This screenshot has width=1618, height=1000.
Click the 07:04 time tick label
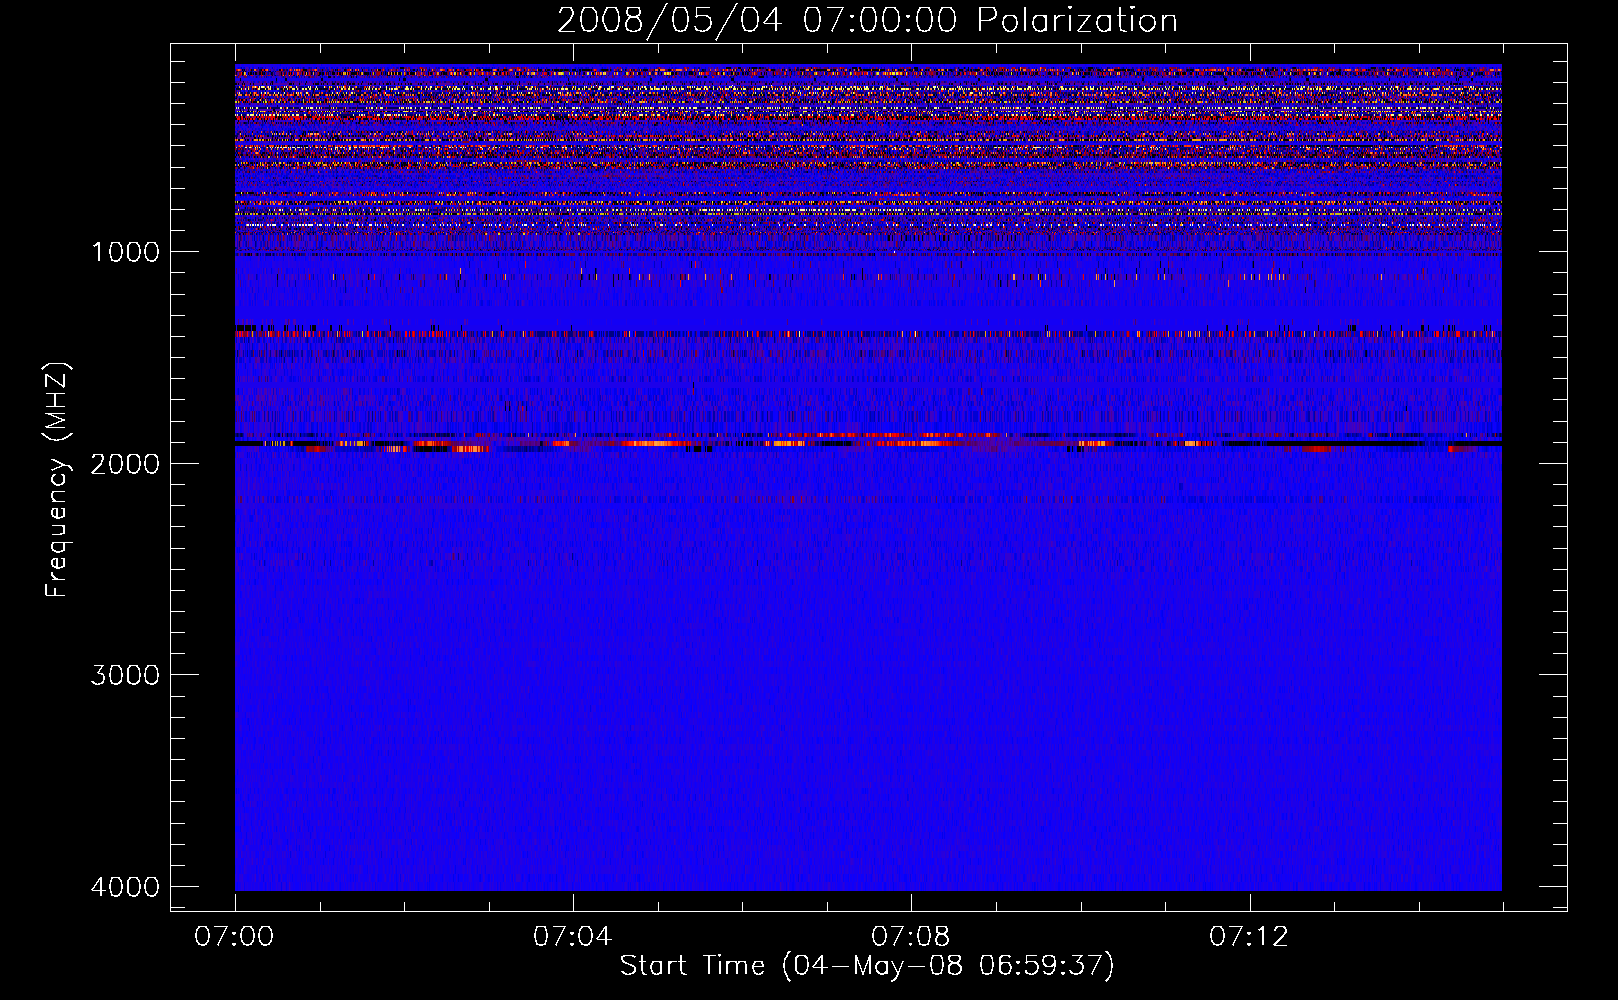point(572,937)
